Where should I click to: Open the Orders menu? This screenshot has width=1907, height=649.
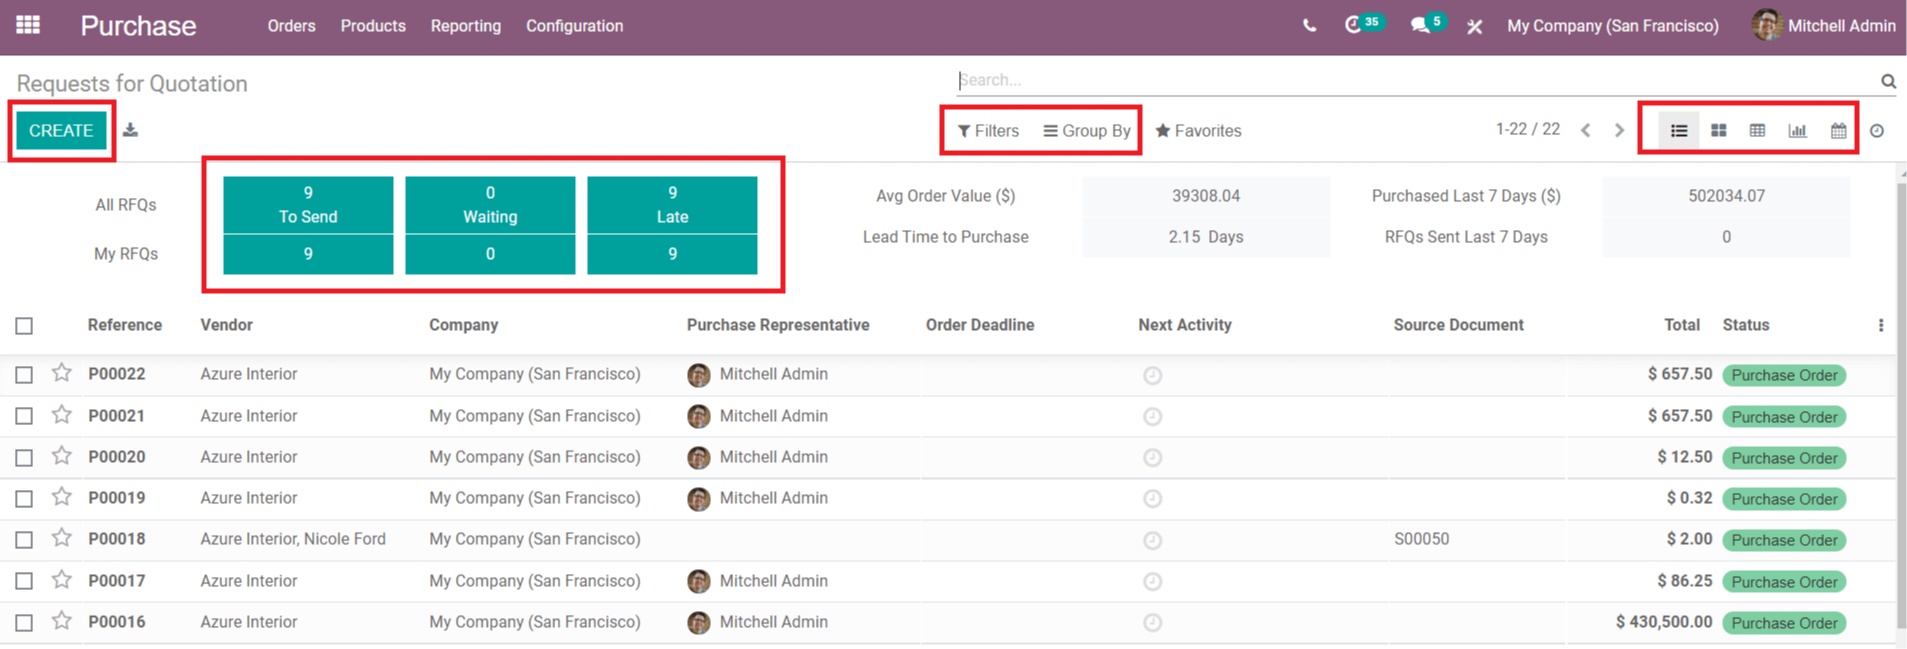[291, 26]
